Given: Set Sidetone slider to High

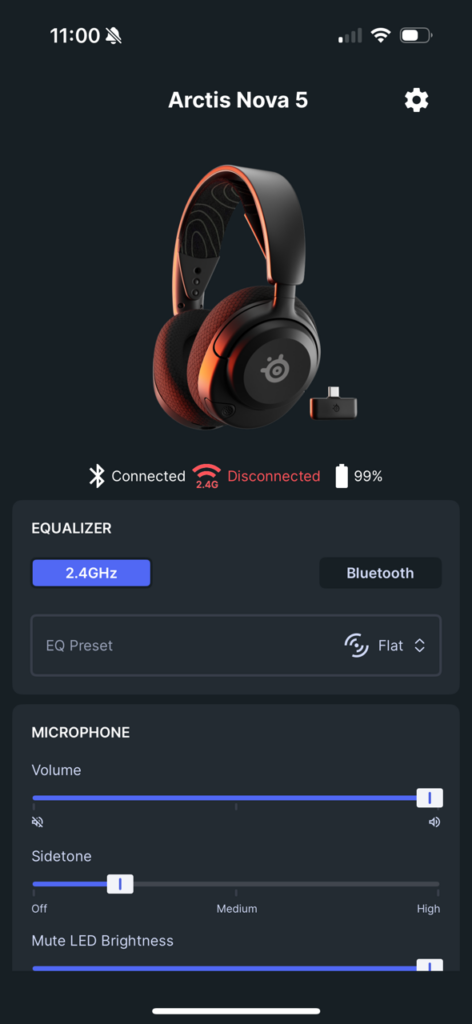Looking at the screenshot, I should coord(438,884).
